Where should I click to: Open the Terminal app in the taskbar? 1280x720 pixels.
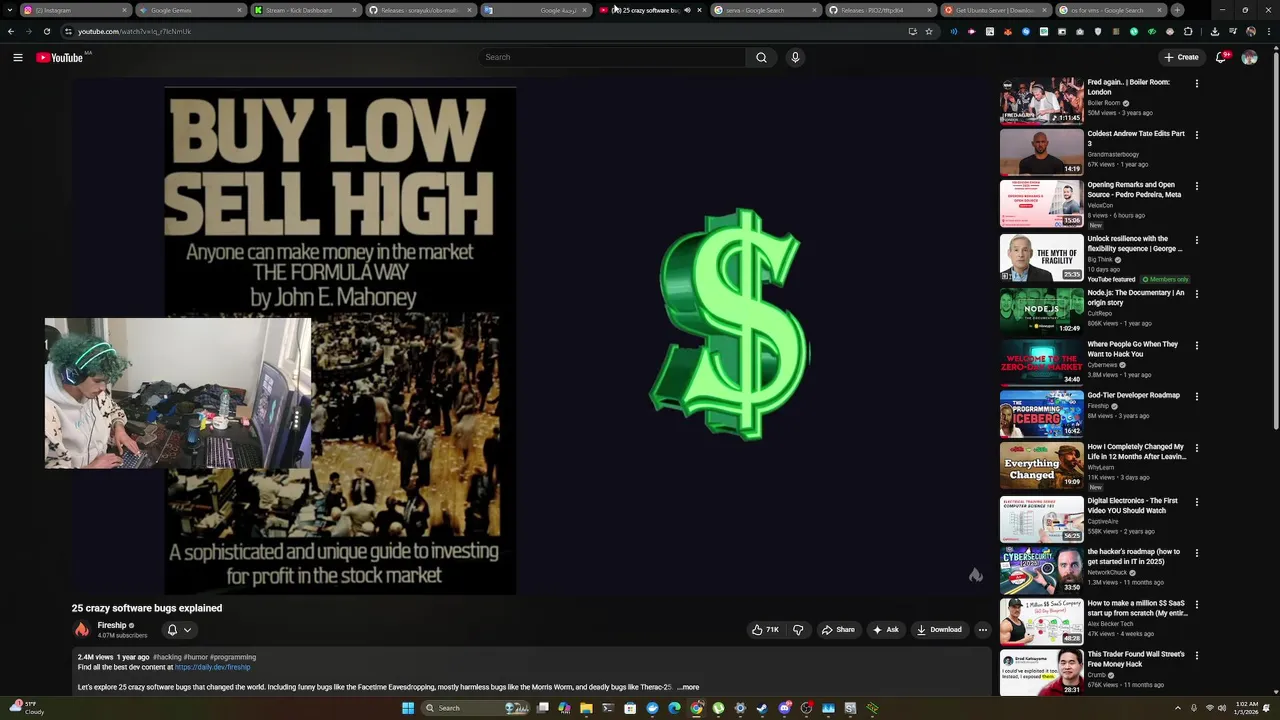[608, 708]
